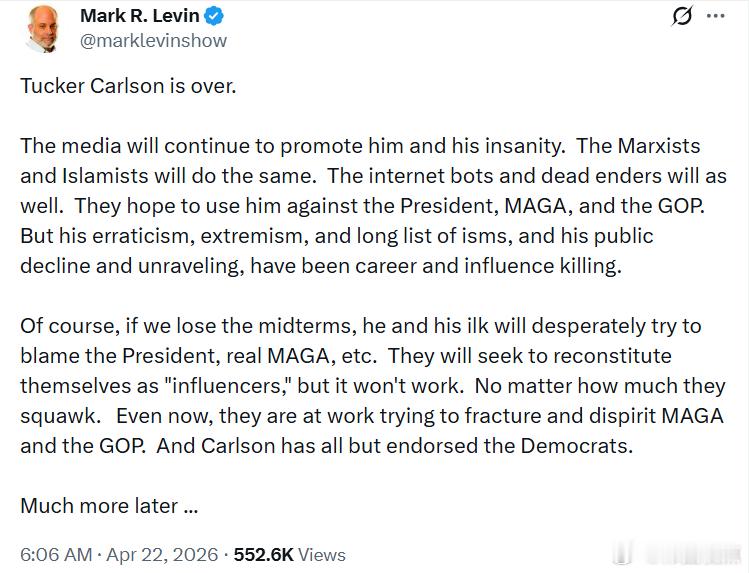Viewport: 749px width, 573px height.
Task: Open Mark R. Levin's profile avatar
Action: 47,28
